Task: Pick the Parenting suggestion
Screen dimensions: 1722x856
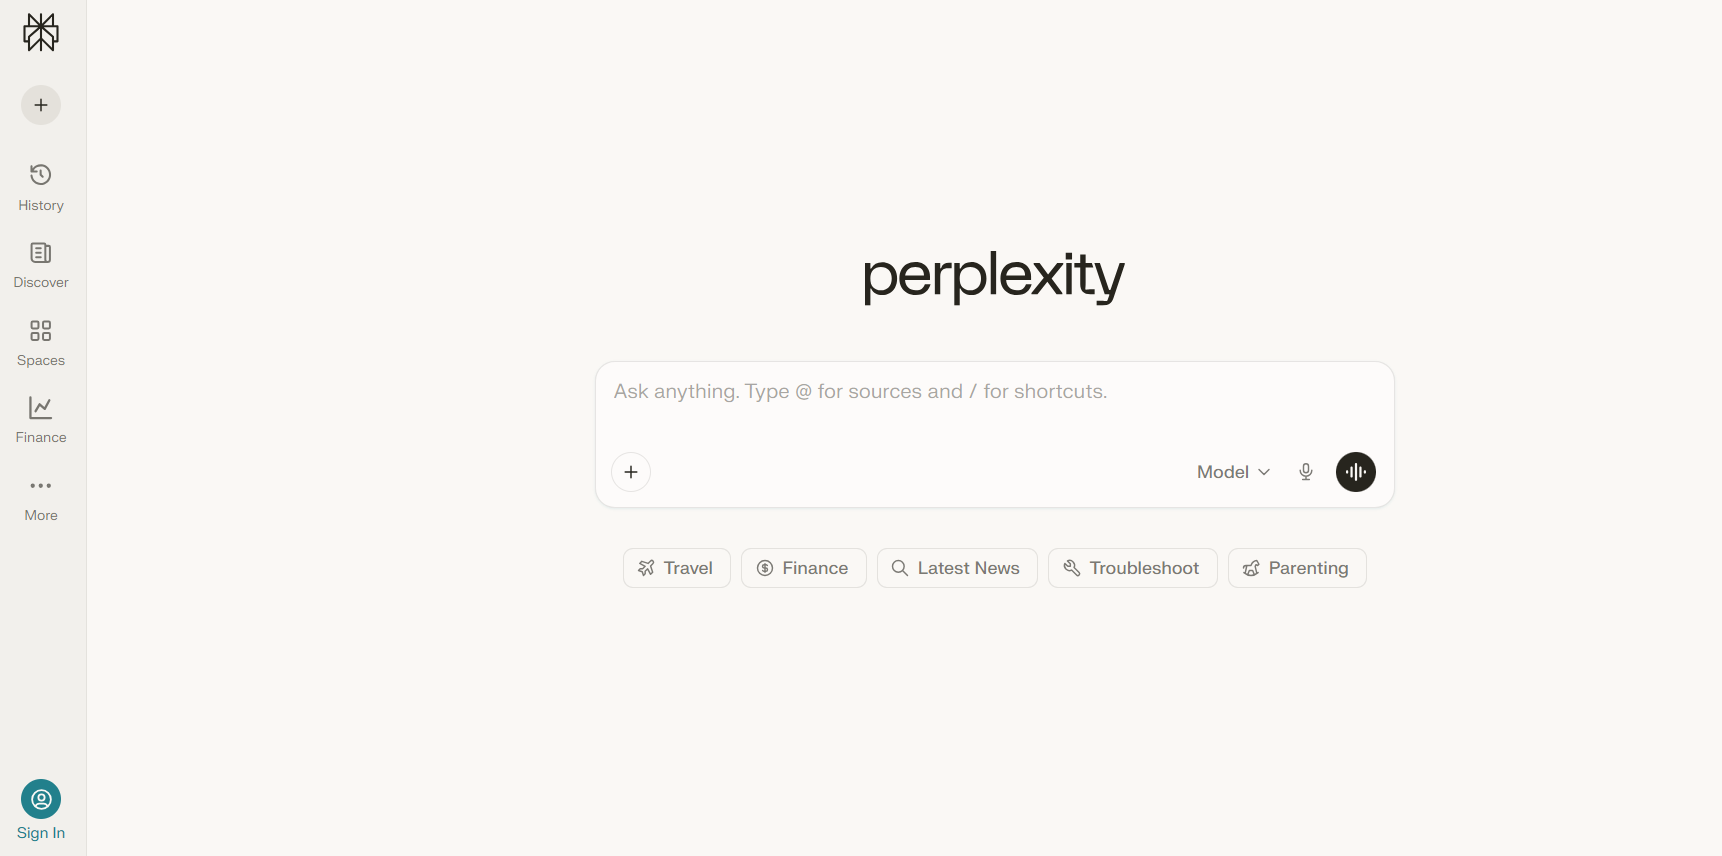Action: [x=1296, y=567]
